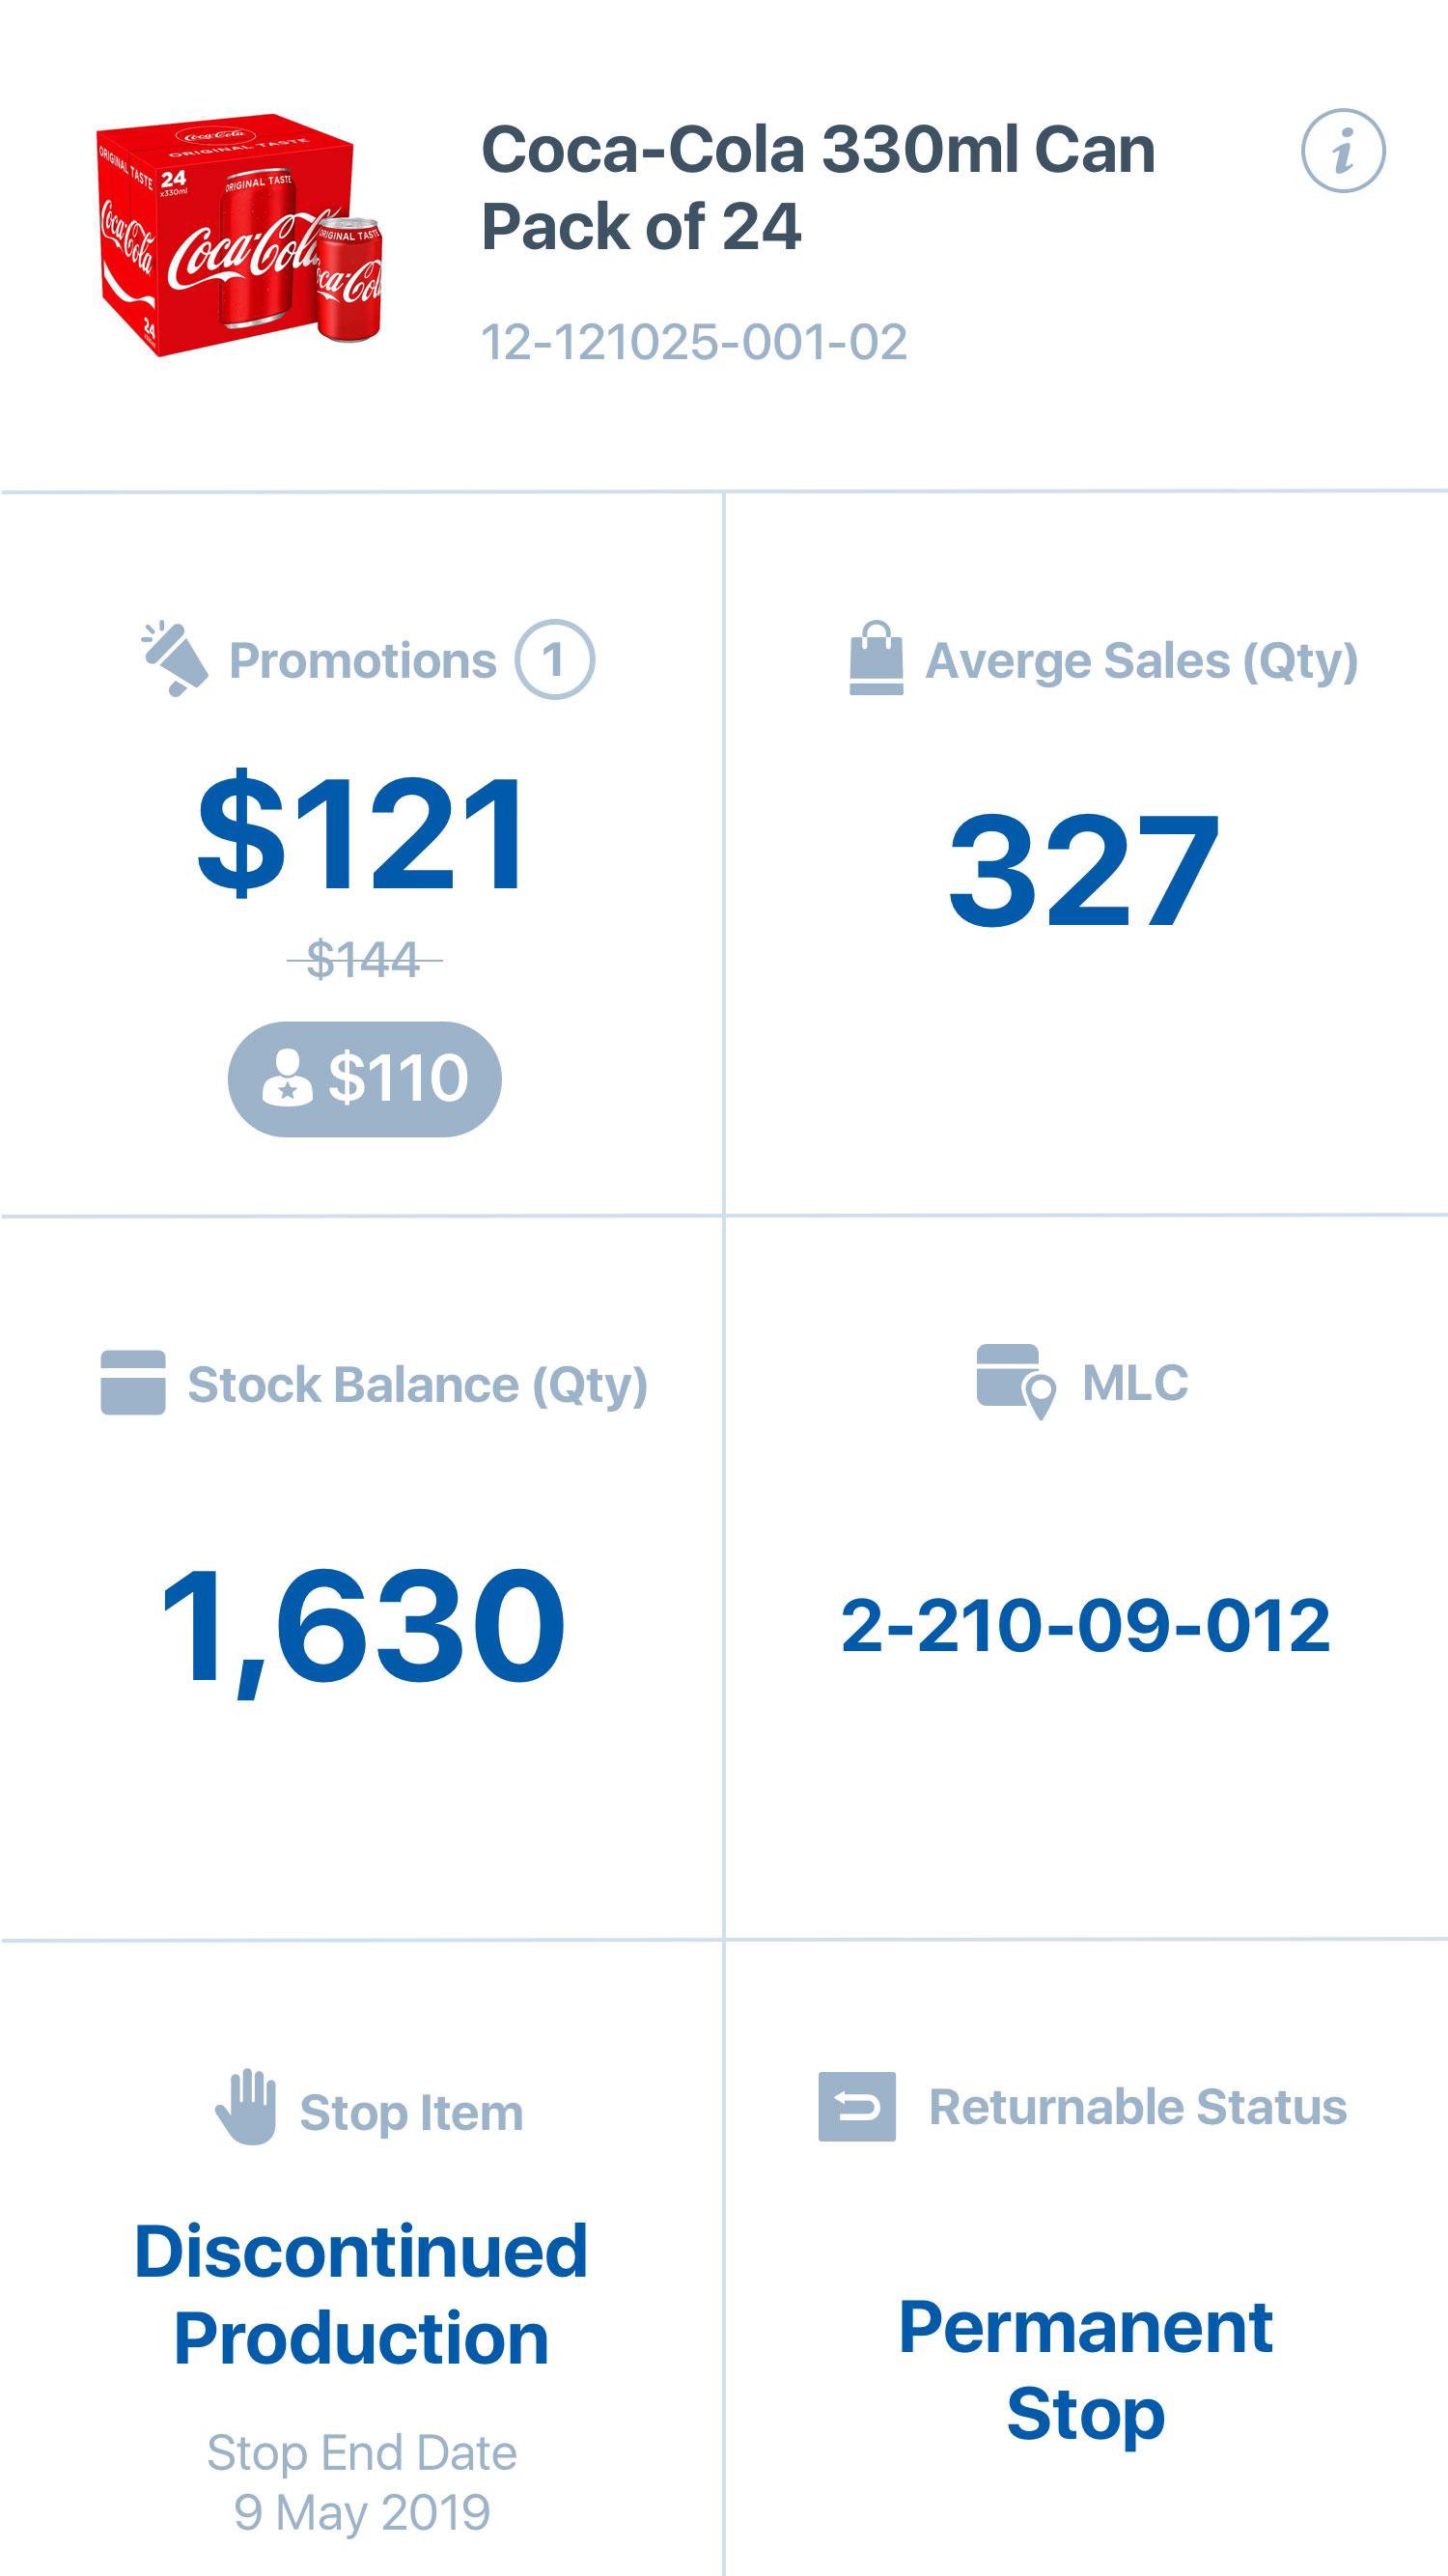
Task: Tap the Average Sales shopping bag icon
Action: (876, 658)
